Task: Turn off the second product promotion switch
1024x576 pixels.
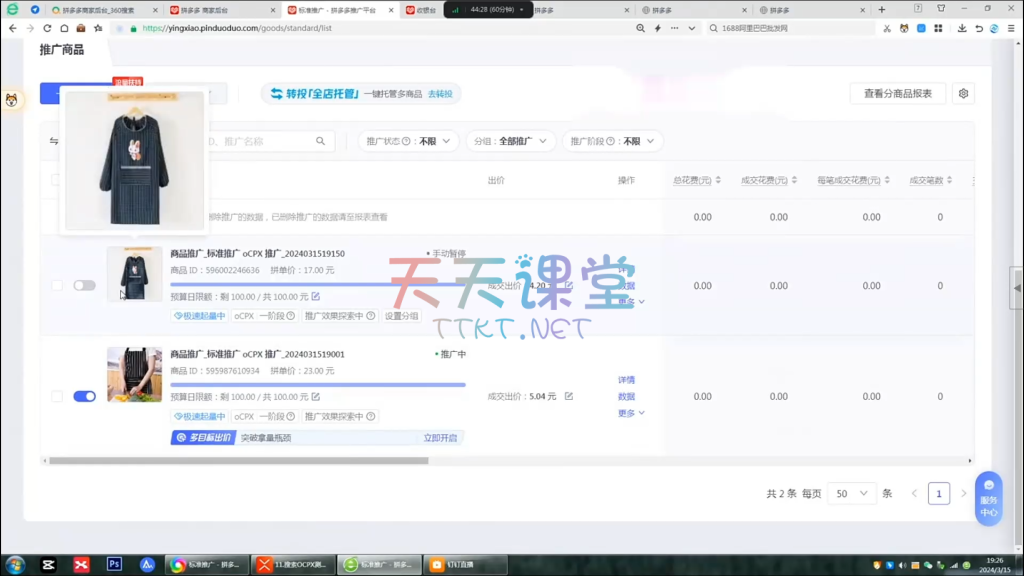Action: tap(84, 397)
